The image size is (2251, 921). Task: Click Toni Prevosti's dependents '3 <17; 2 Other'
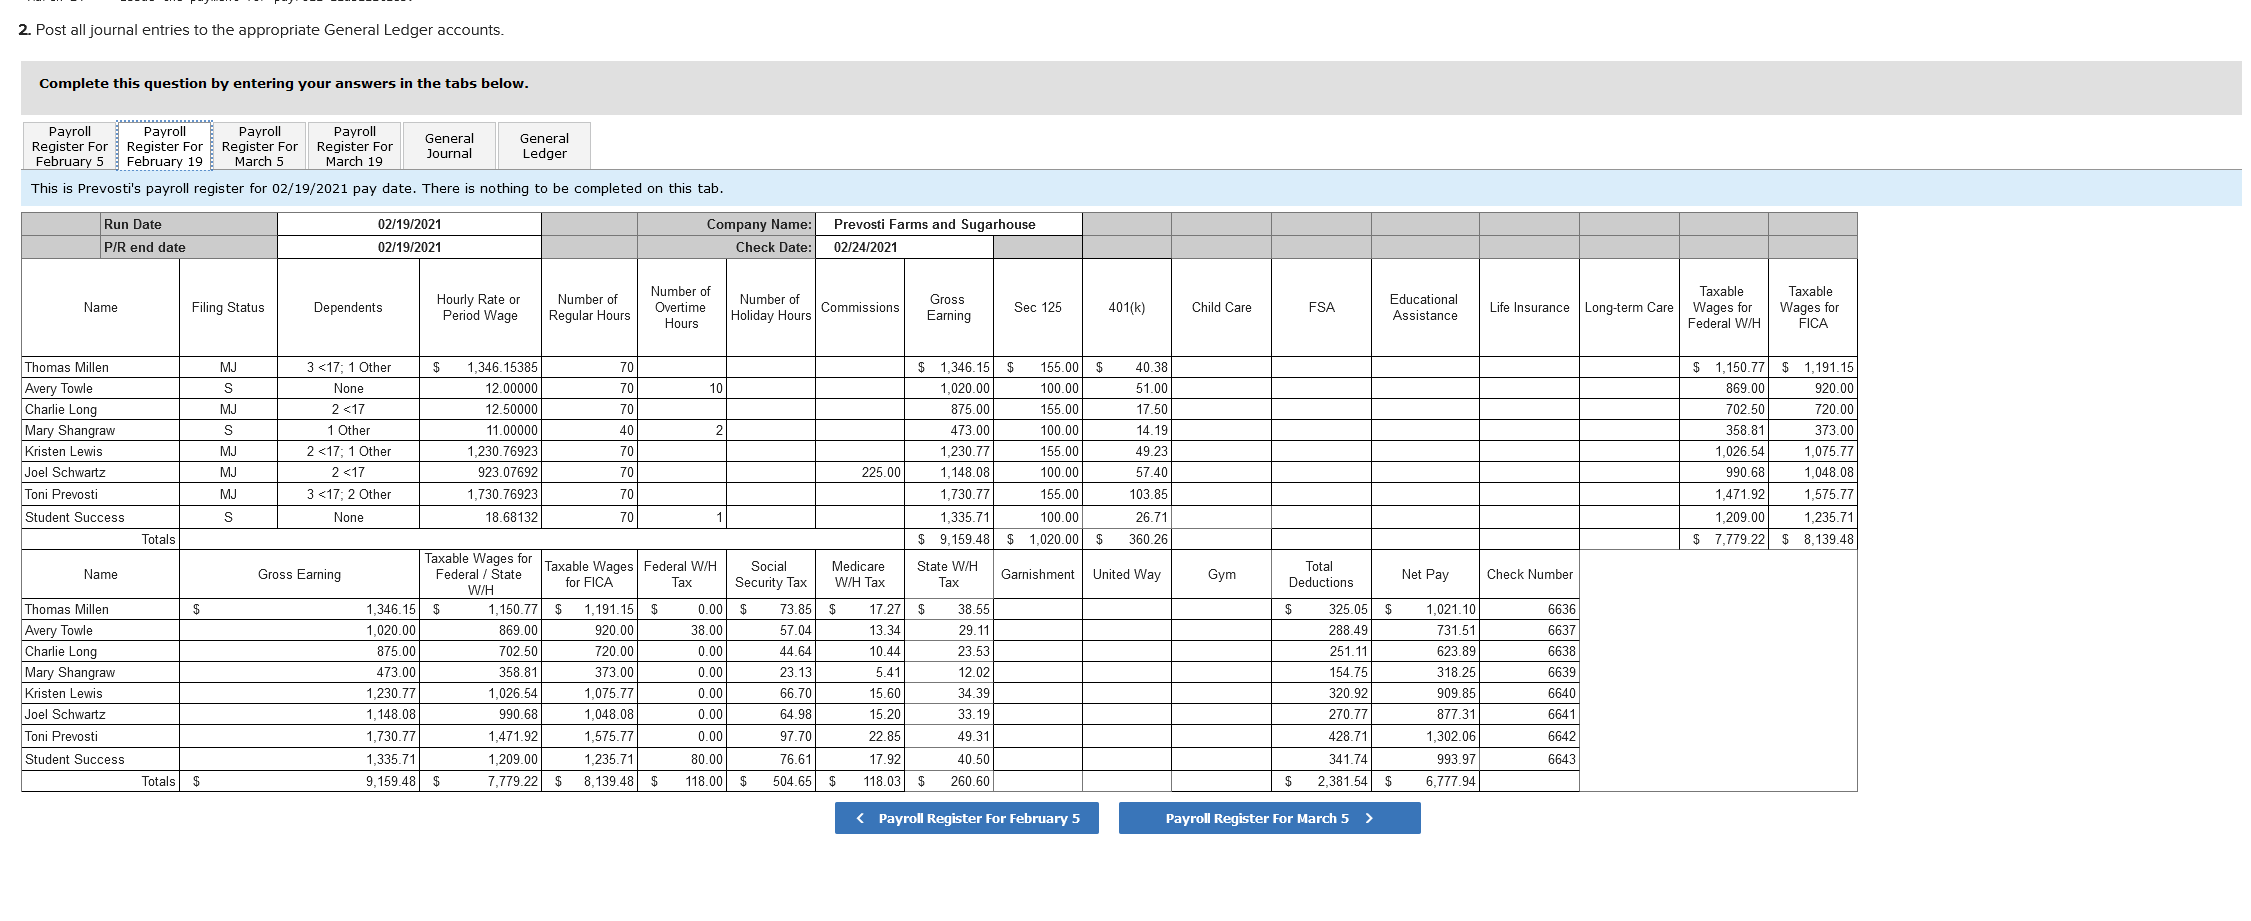[348, 494]
